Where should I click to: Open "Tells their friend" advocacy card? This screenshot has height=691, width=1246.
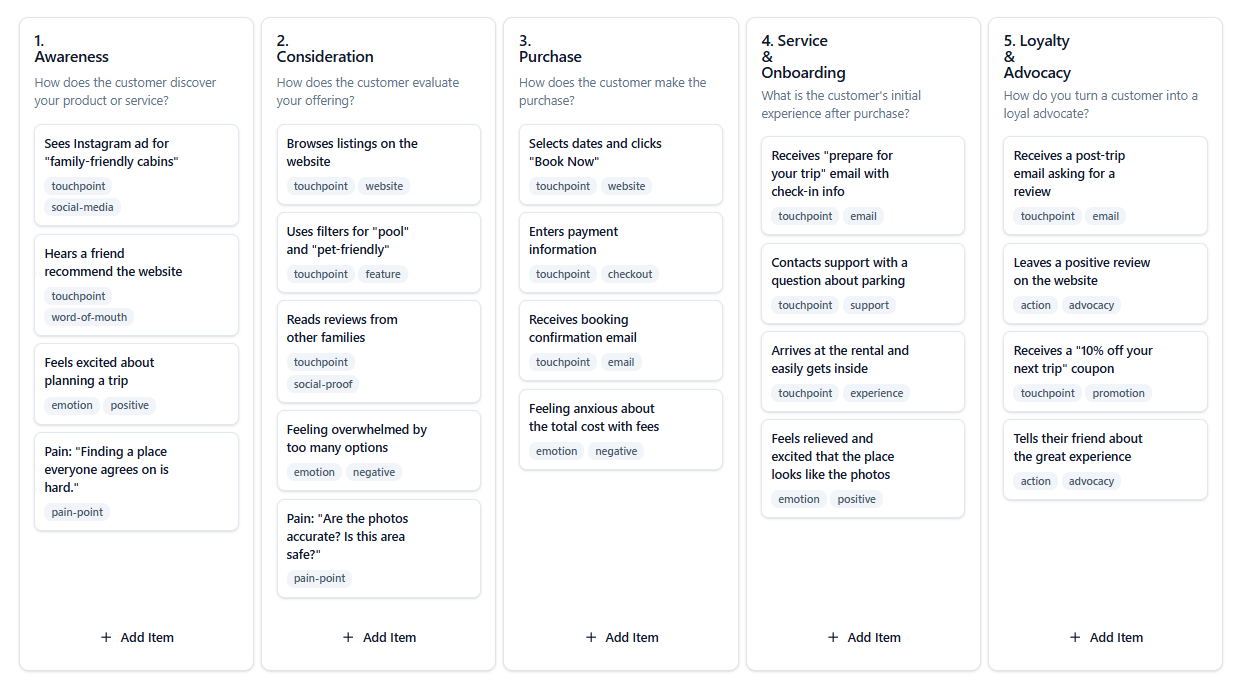tap(1105, 448)
